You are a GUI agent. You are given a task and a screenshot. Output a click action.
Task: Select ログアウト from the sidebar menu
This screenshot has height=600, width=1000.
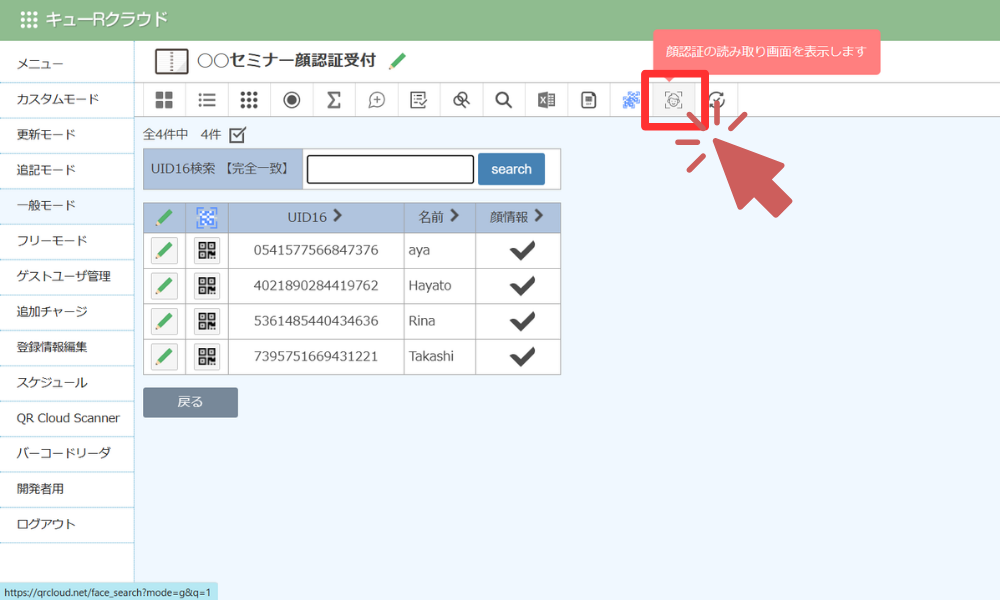click(x=46, y=524)
